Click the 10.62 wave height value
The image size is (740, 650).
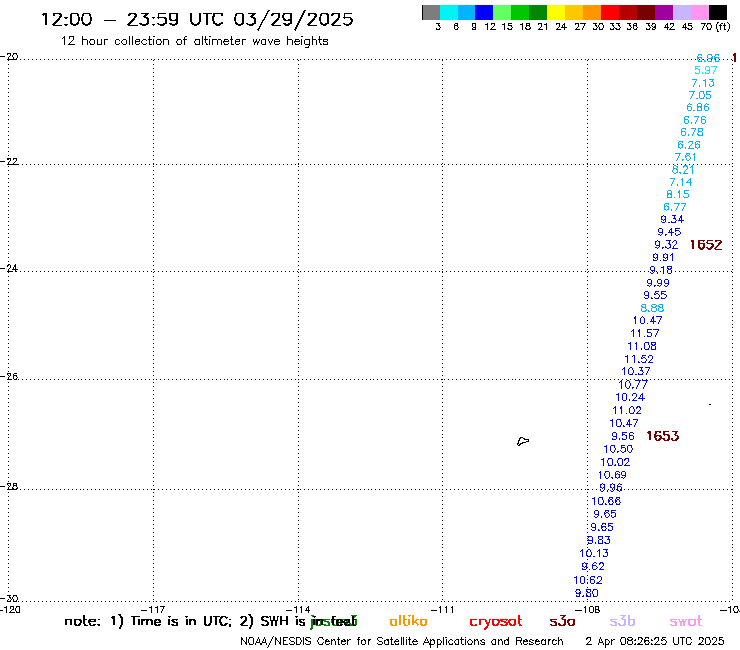pos(588,580)
